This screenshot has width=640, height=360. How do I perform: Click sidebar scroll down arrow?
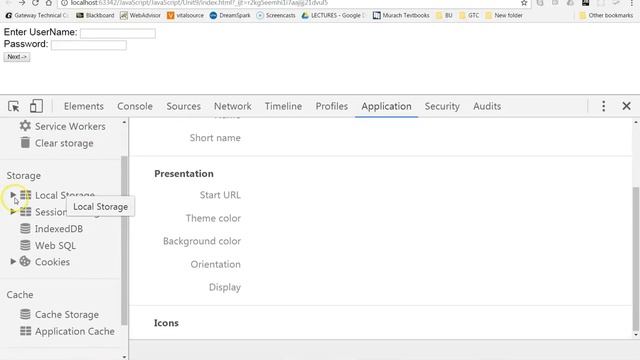124,357
